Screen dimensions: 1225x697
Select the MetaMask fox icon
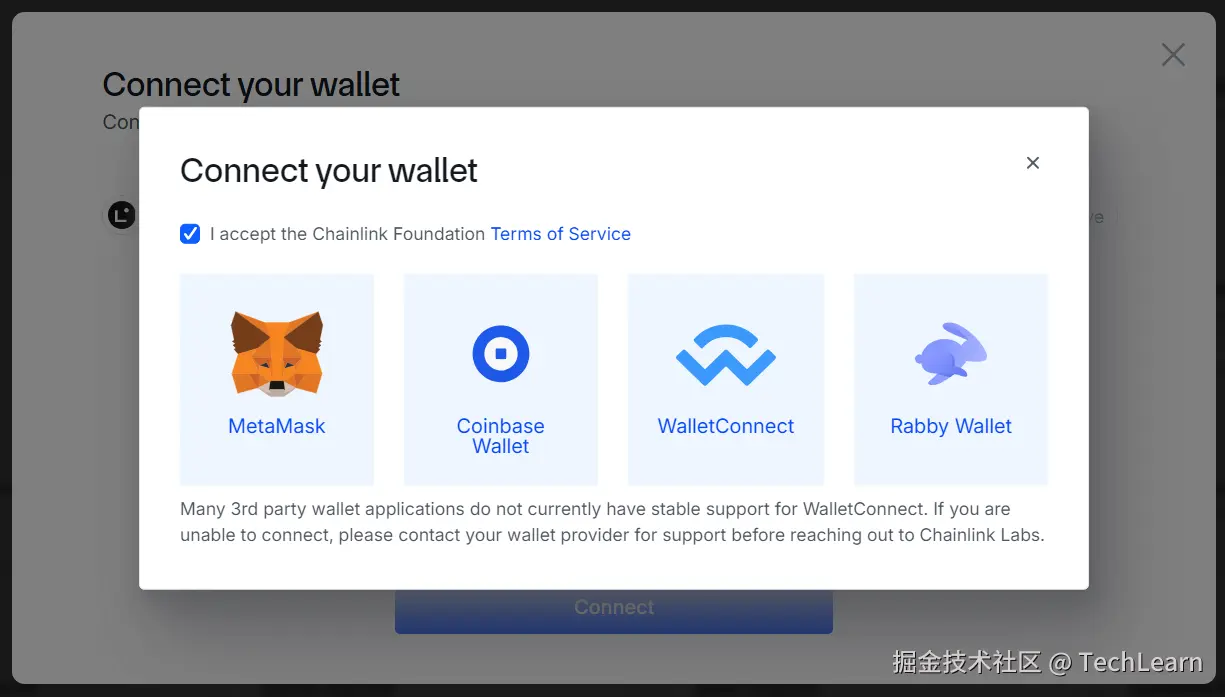coord(277,352)
